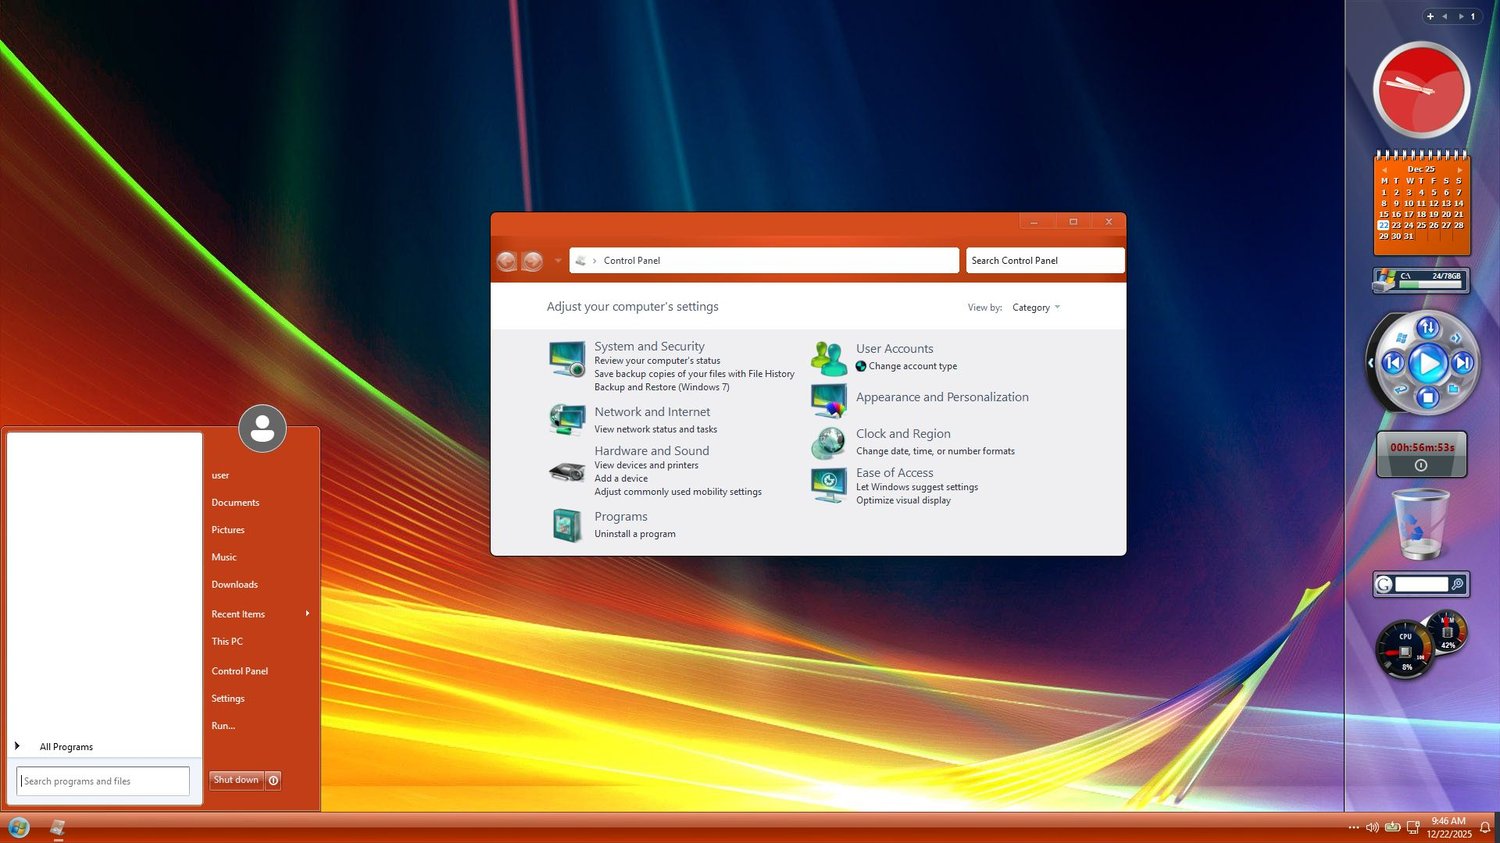Click the Uninstall a program link
Image resolution: width=1500 pixels, height=843 pixels.
[635, 534]
